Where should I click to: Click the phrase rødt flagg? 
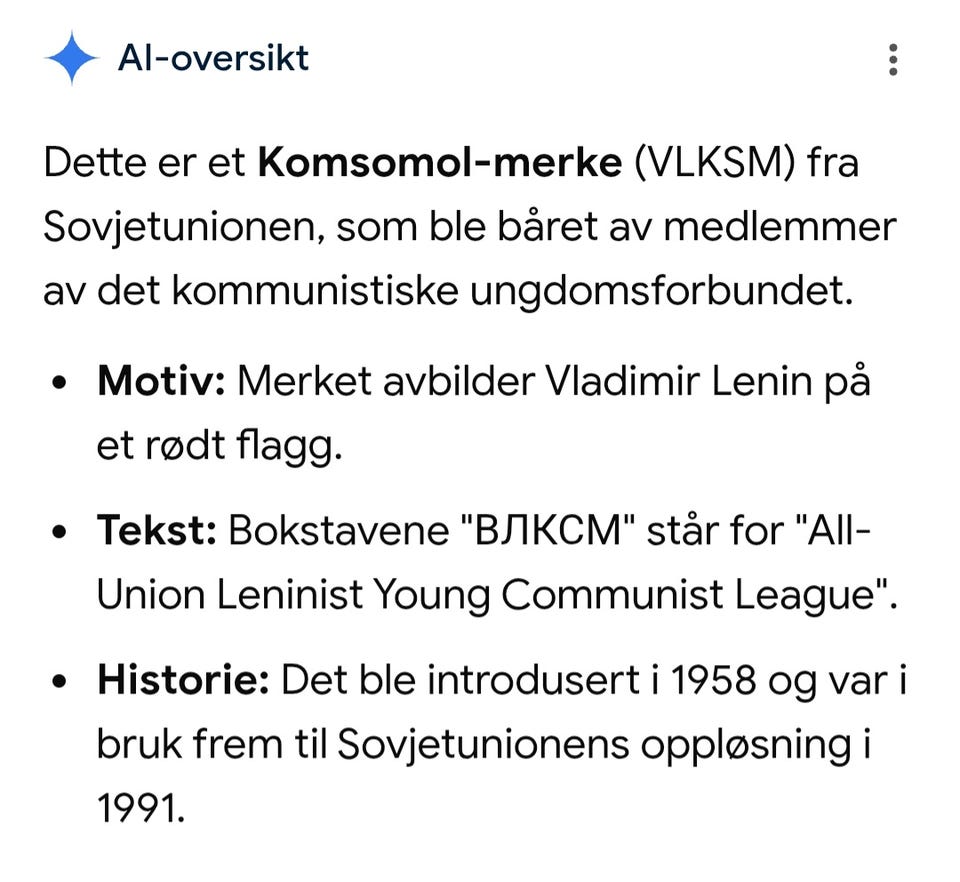pyautogui.click(x=244, y=446)
